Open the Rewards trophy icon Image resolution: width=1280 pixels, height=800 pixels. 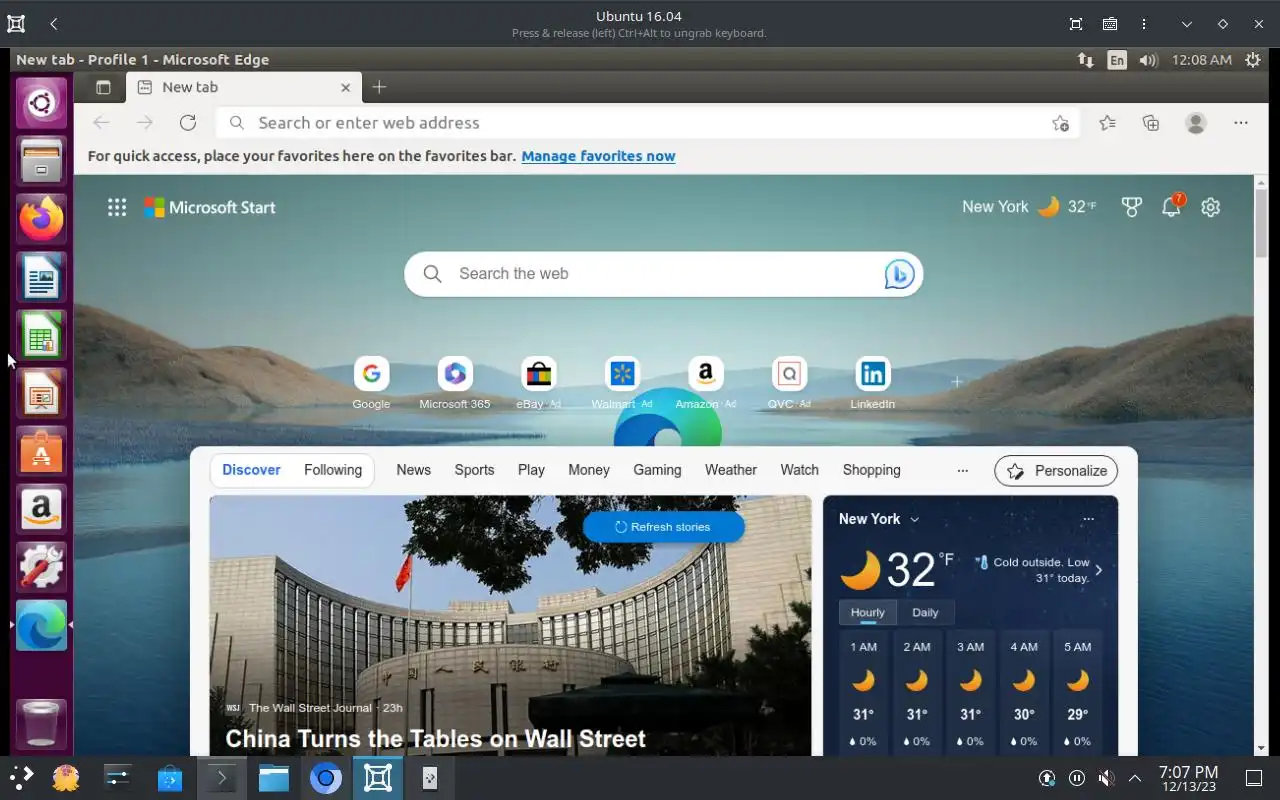[x=1131, y=207]
